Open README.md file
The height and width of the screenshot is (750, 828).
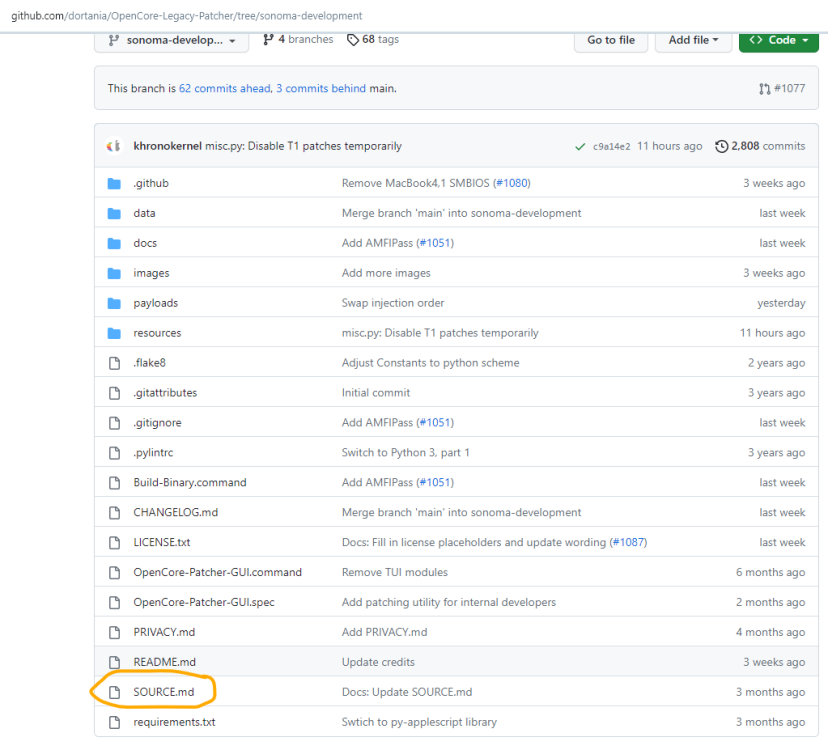coord(165,662)
